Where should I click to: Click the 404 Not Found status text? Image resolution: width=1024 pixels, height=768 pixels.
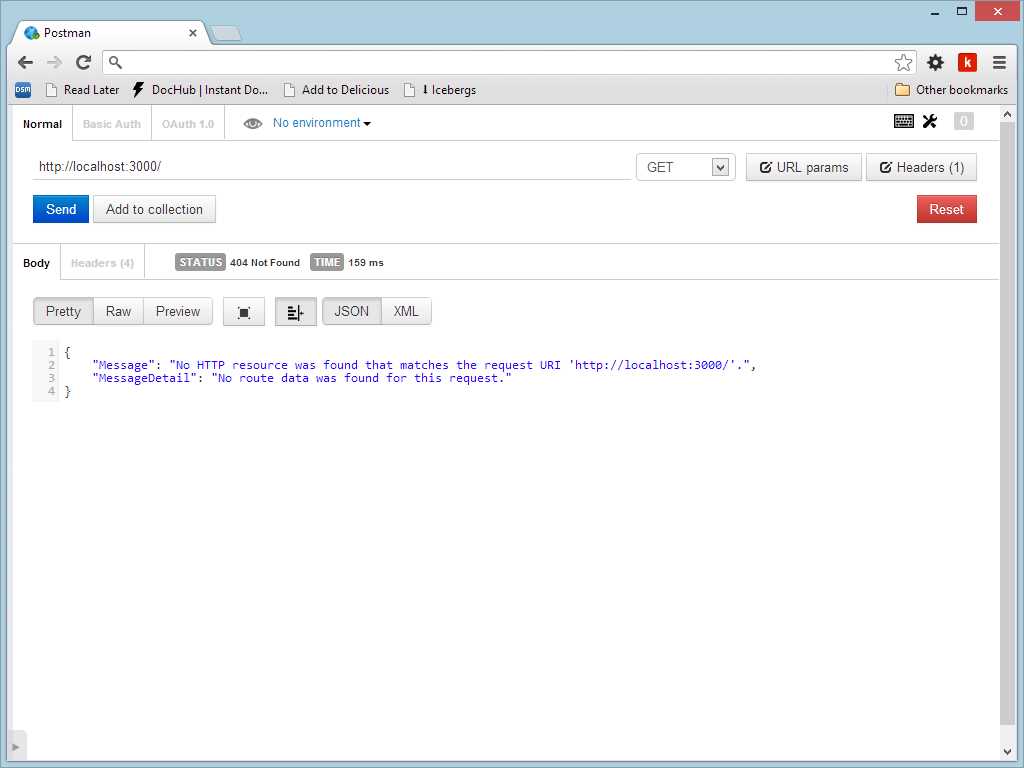pyautogui.click(x=264, y=263)
